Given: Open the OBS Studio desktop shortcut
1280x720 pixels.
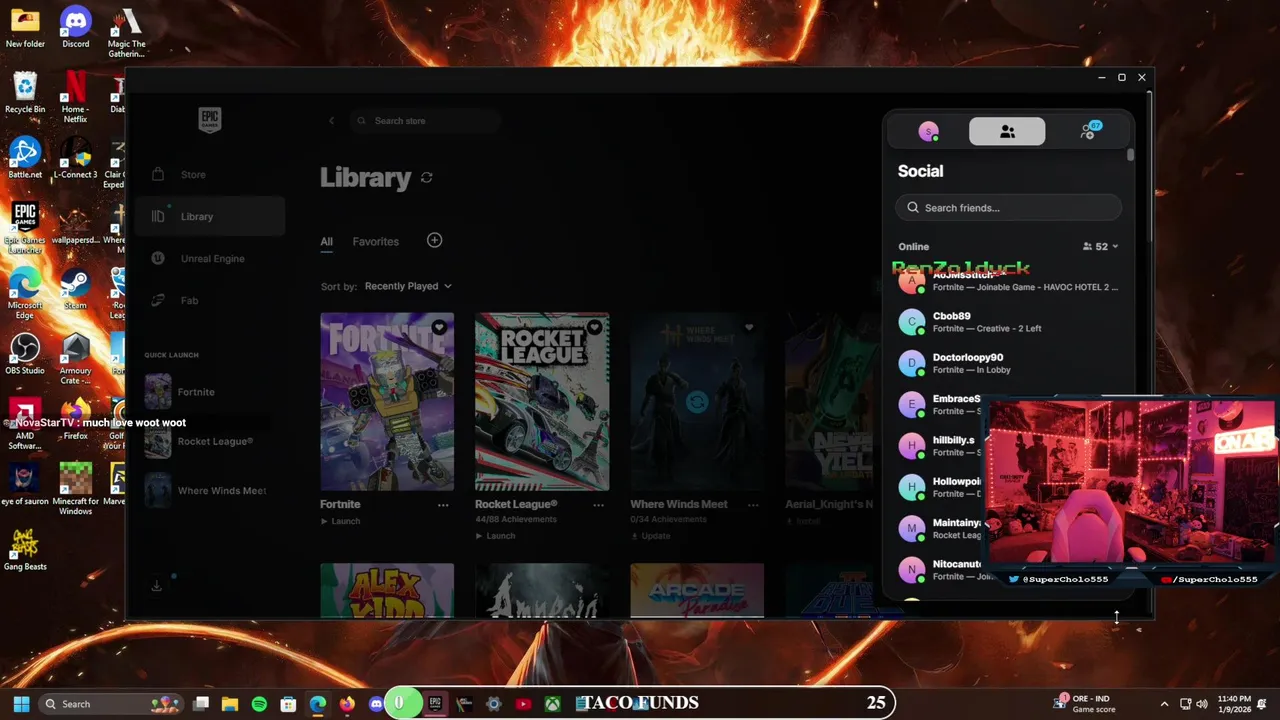Looking at the screenshot, I should [25, 353].
